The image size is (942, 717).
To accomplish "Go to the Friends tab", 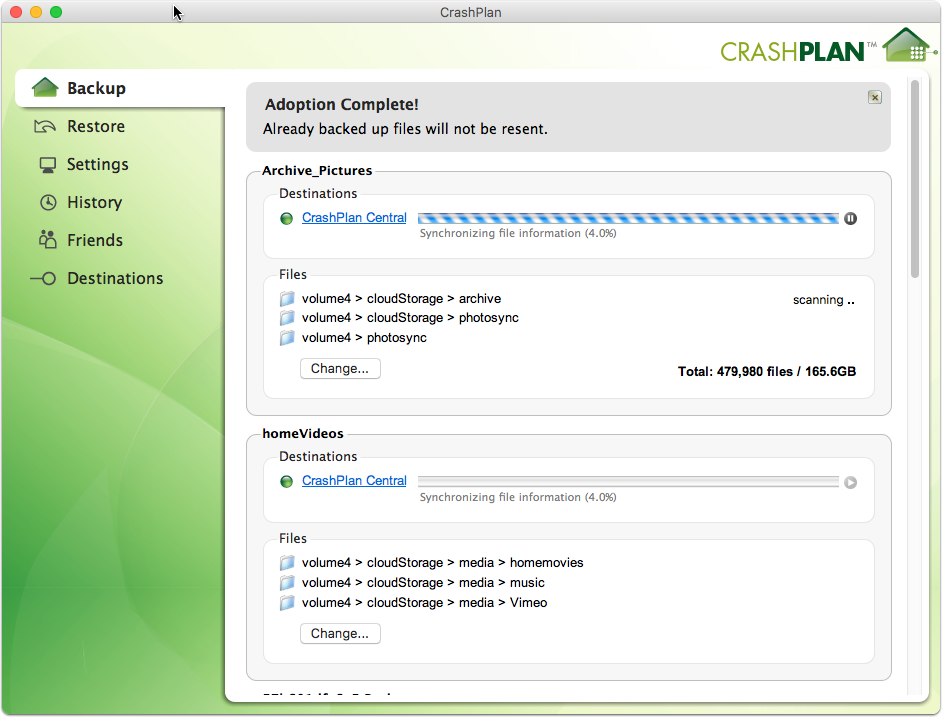I will click(x=95, y=240).
